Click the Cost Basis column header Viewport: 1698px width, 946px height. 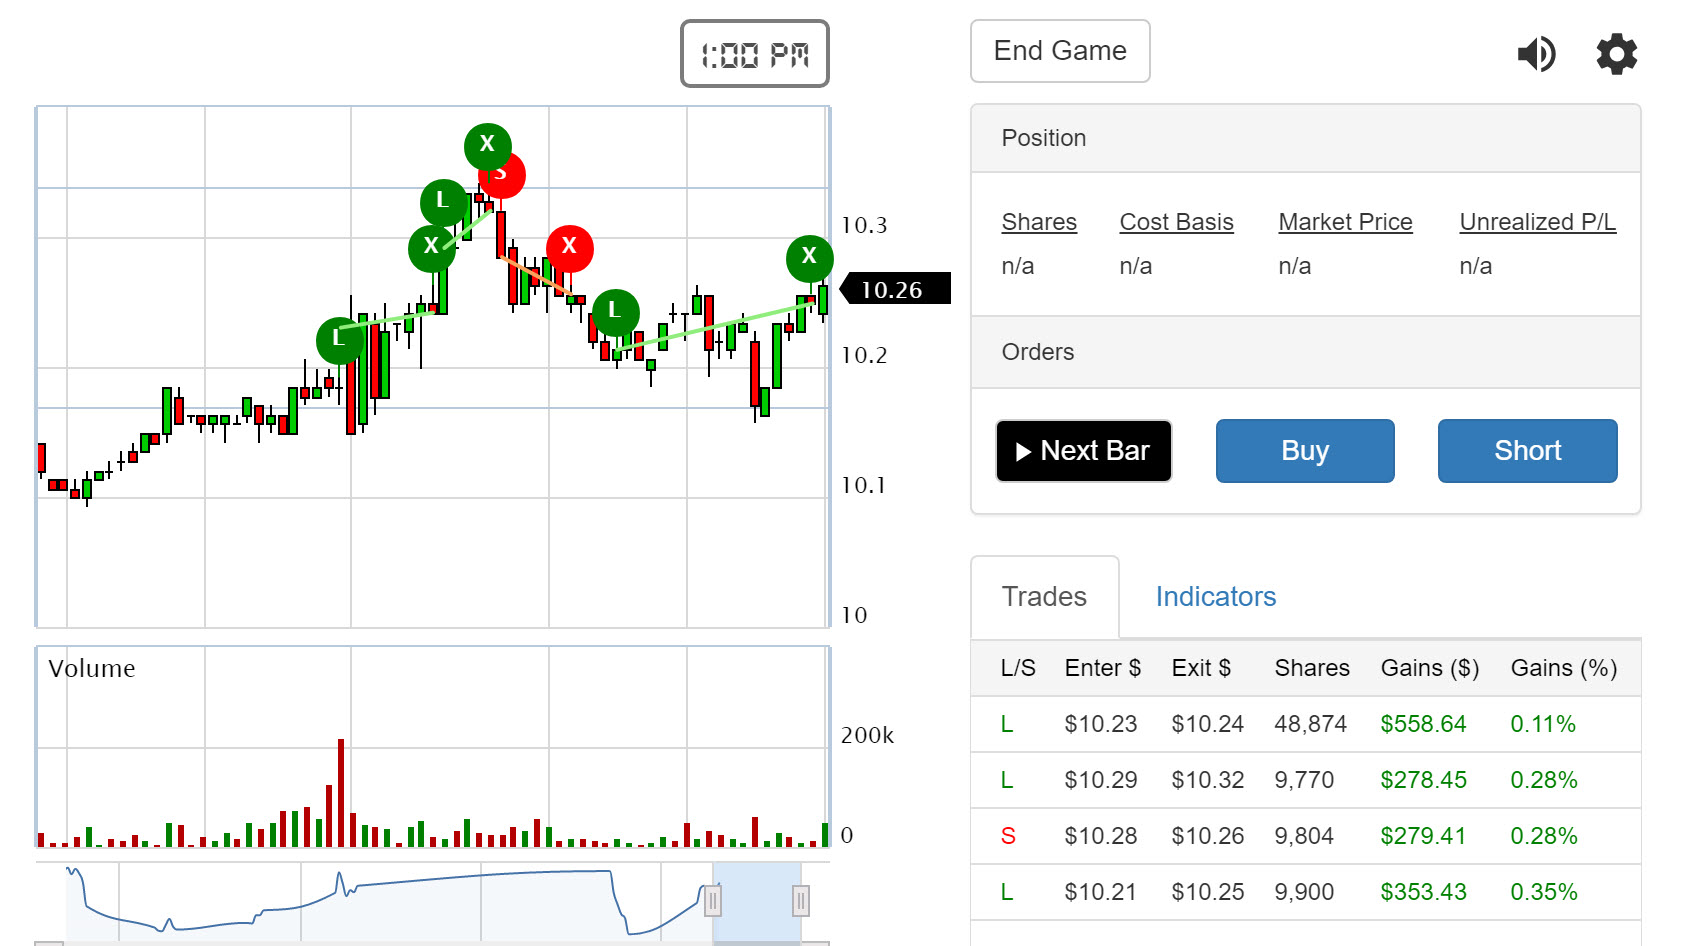coord(1176,222)
